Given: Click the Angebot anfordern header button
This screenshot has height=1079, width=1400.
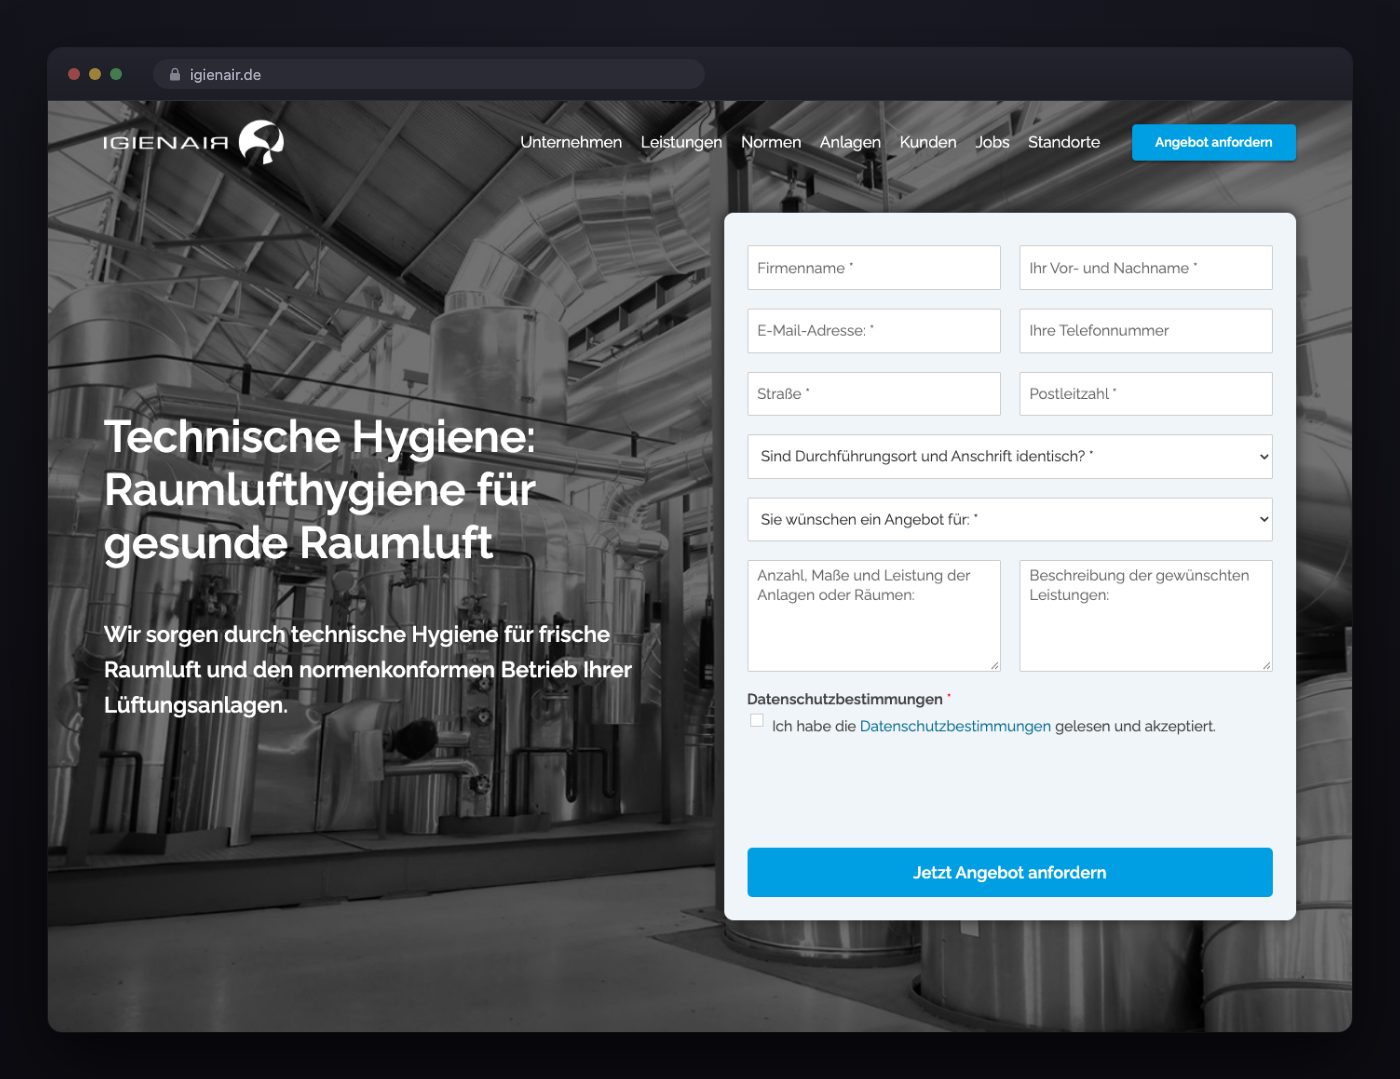Looking at the screenshot, I should (x=1214, y=142).
